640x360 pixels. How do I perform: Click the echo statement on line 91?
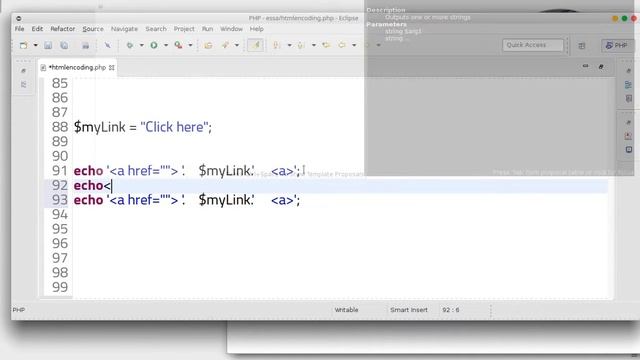pos(187,171)
